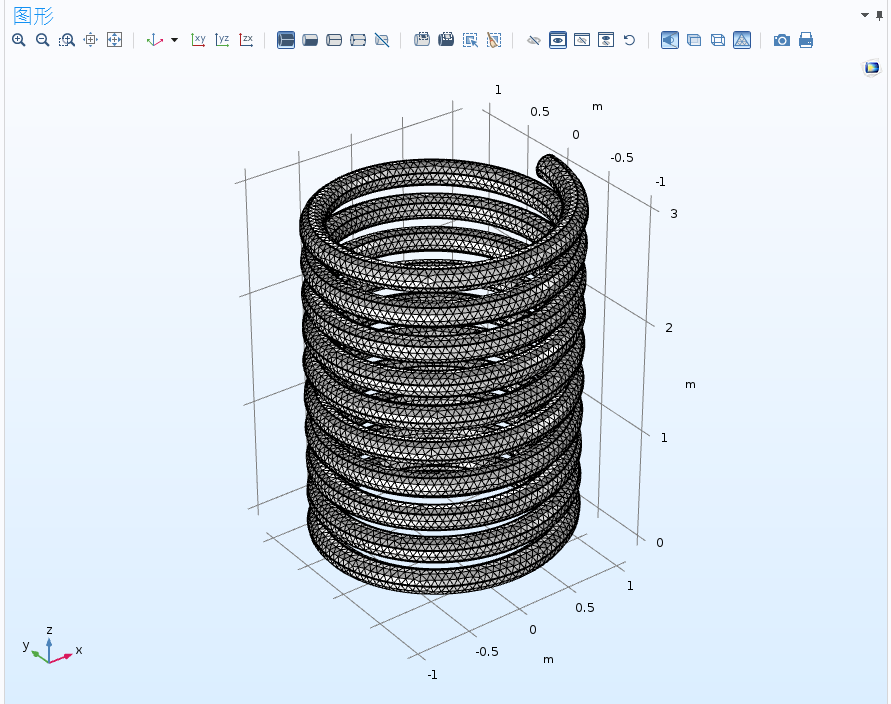Toggle hide selected objects eye icon

[534, 40]
